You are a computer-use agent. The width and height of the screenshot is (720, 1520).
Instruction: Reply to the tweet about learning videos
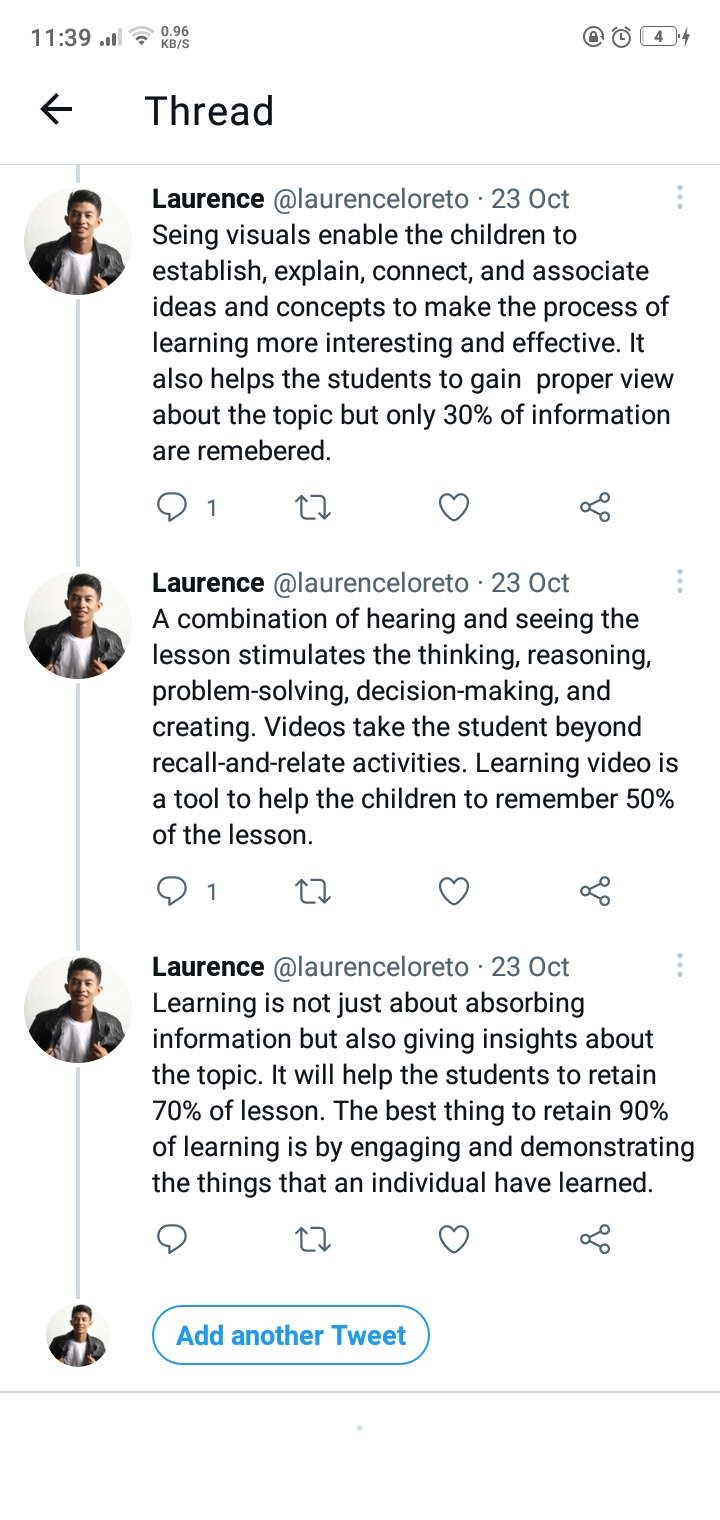point(173,891)
